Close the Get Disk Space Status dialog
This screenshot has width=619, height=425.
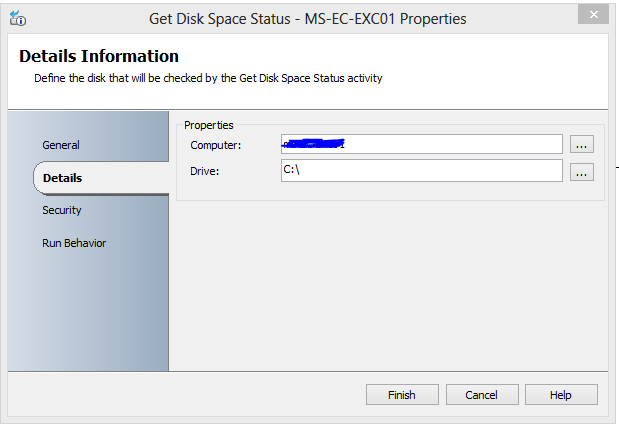pos(592,15)
